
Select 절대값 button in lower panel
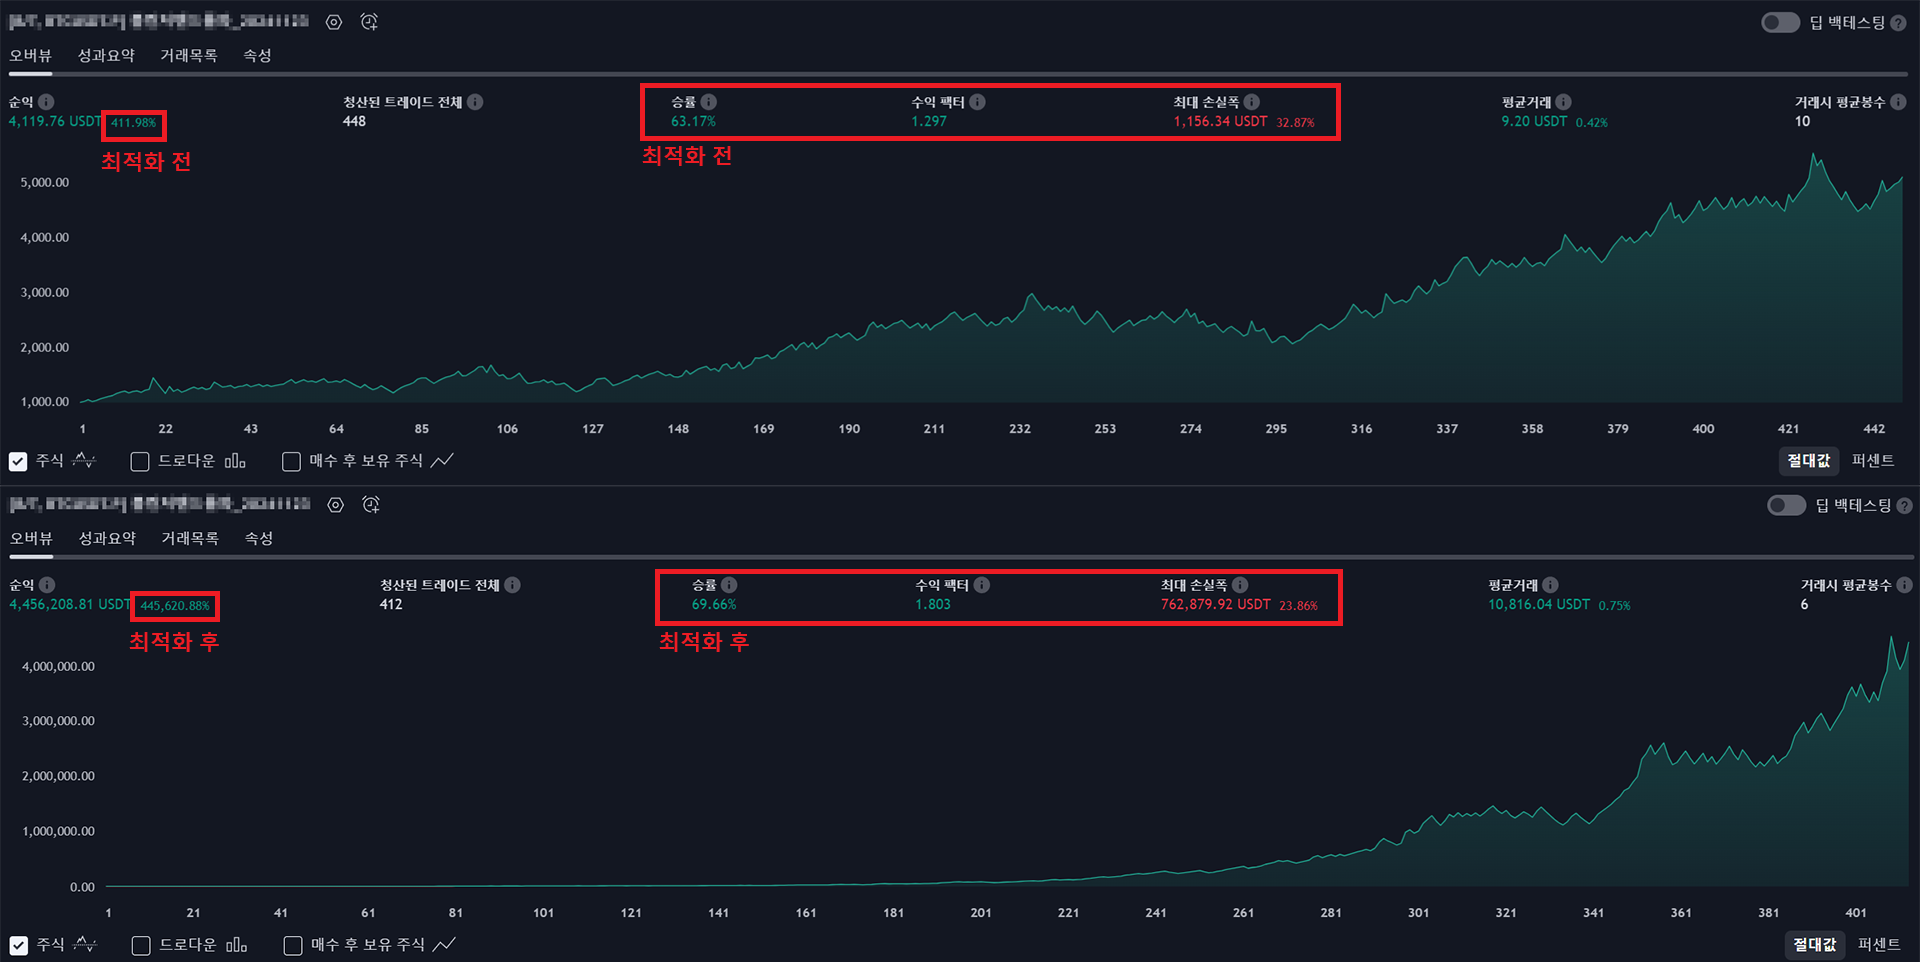pyautogui.click(x=1814, y=944)
